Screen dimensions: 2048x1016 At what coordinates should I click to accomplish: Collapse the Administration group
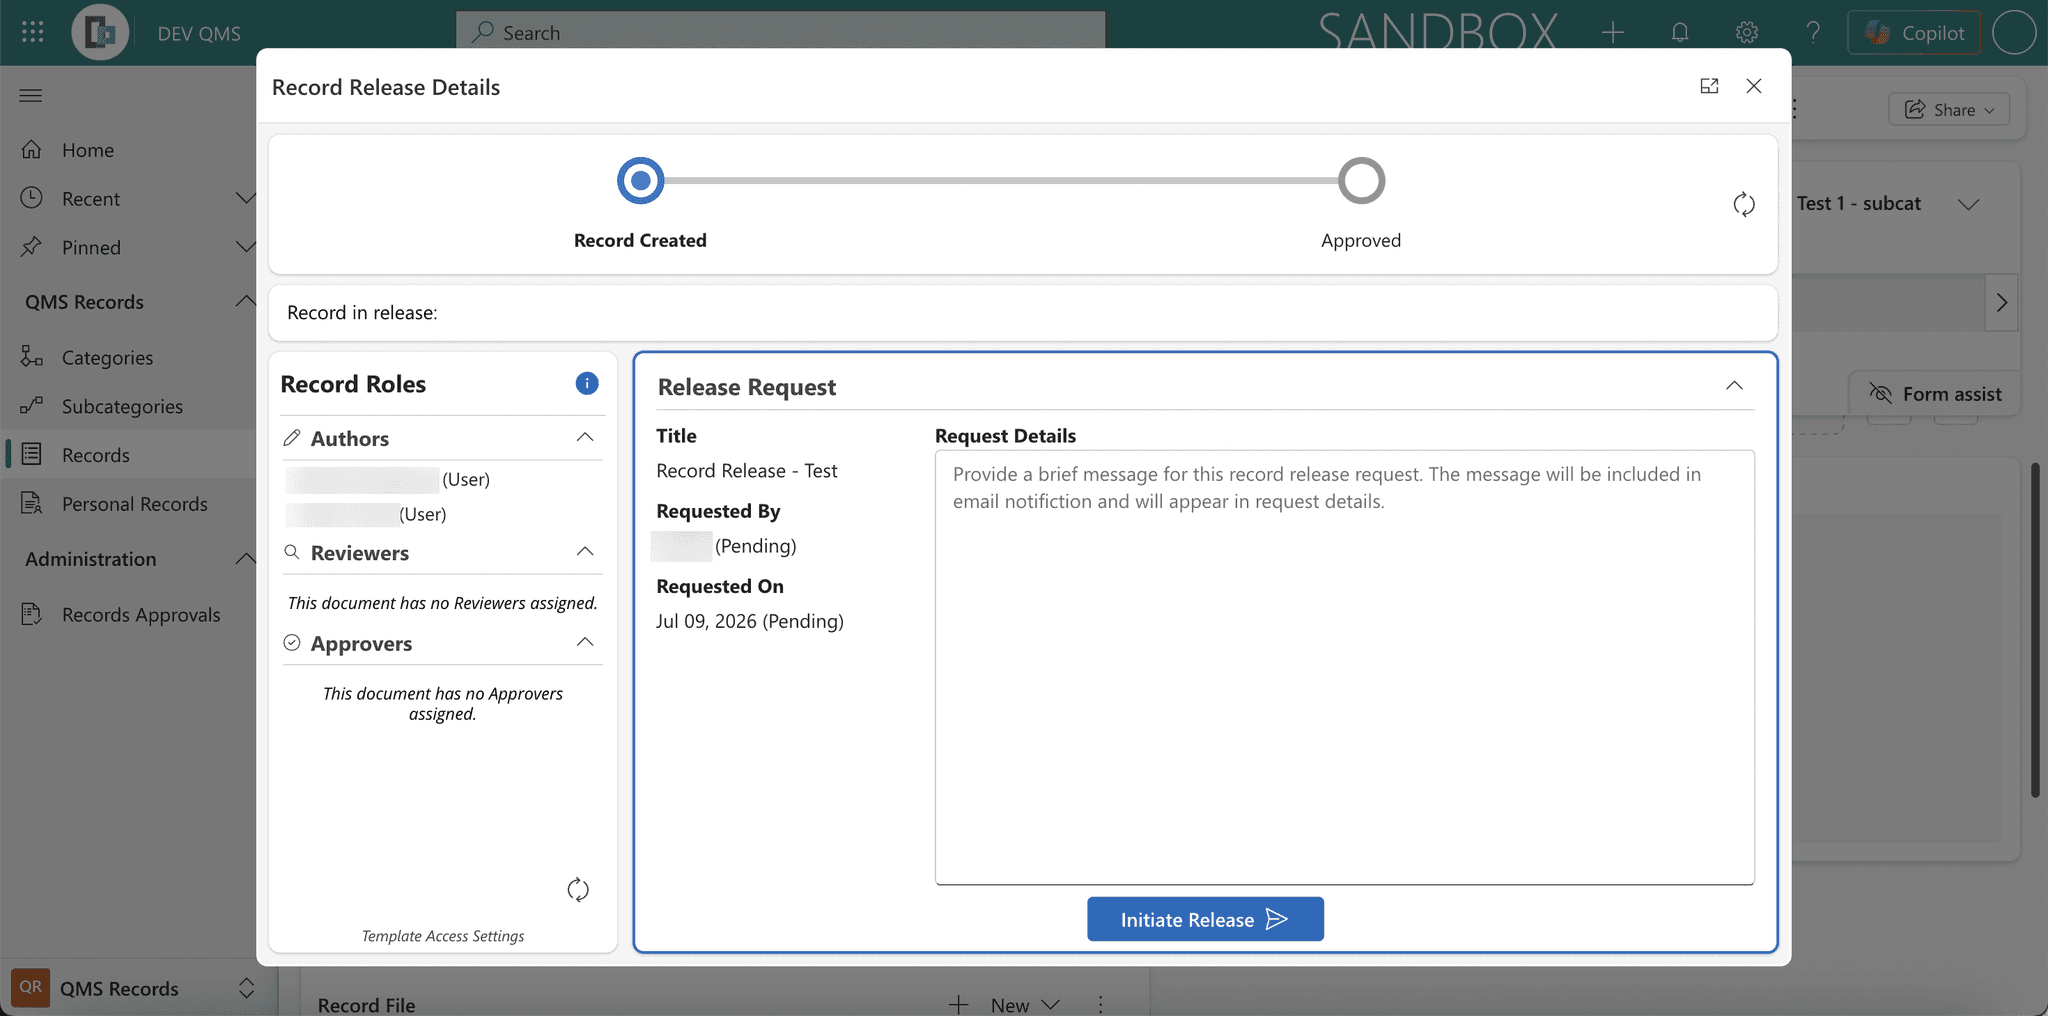click(x=244, y=558)
